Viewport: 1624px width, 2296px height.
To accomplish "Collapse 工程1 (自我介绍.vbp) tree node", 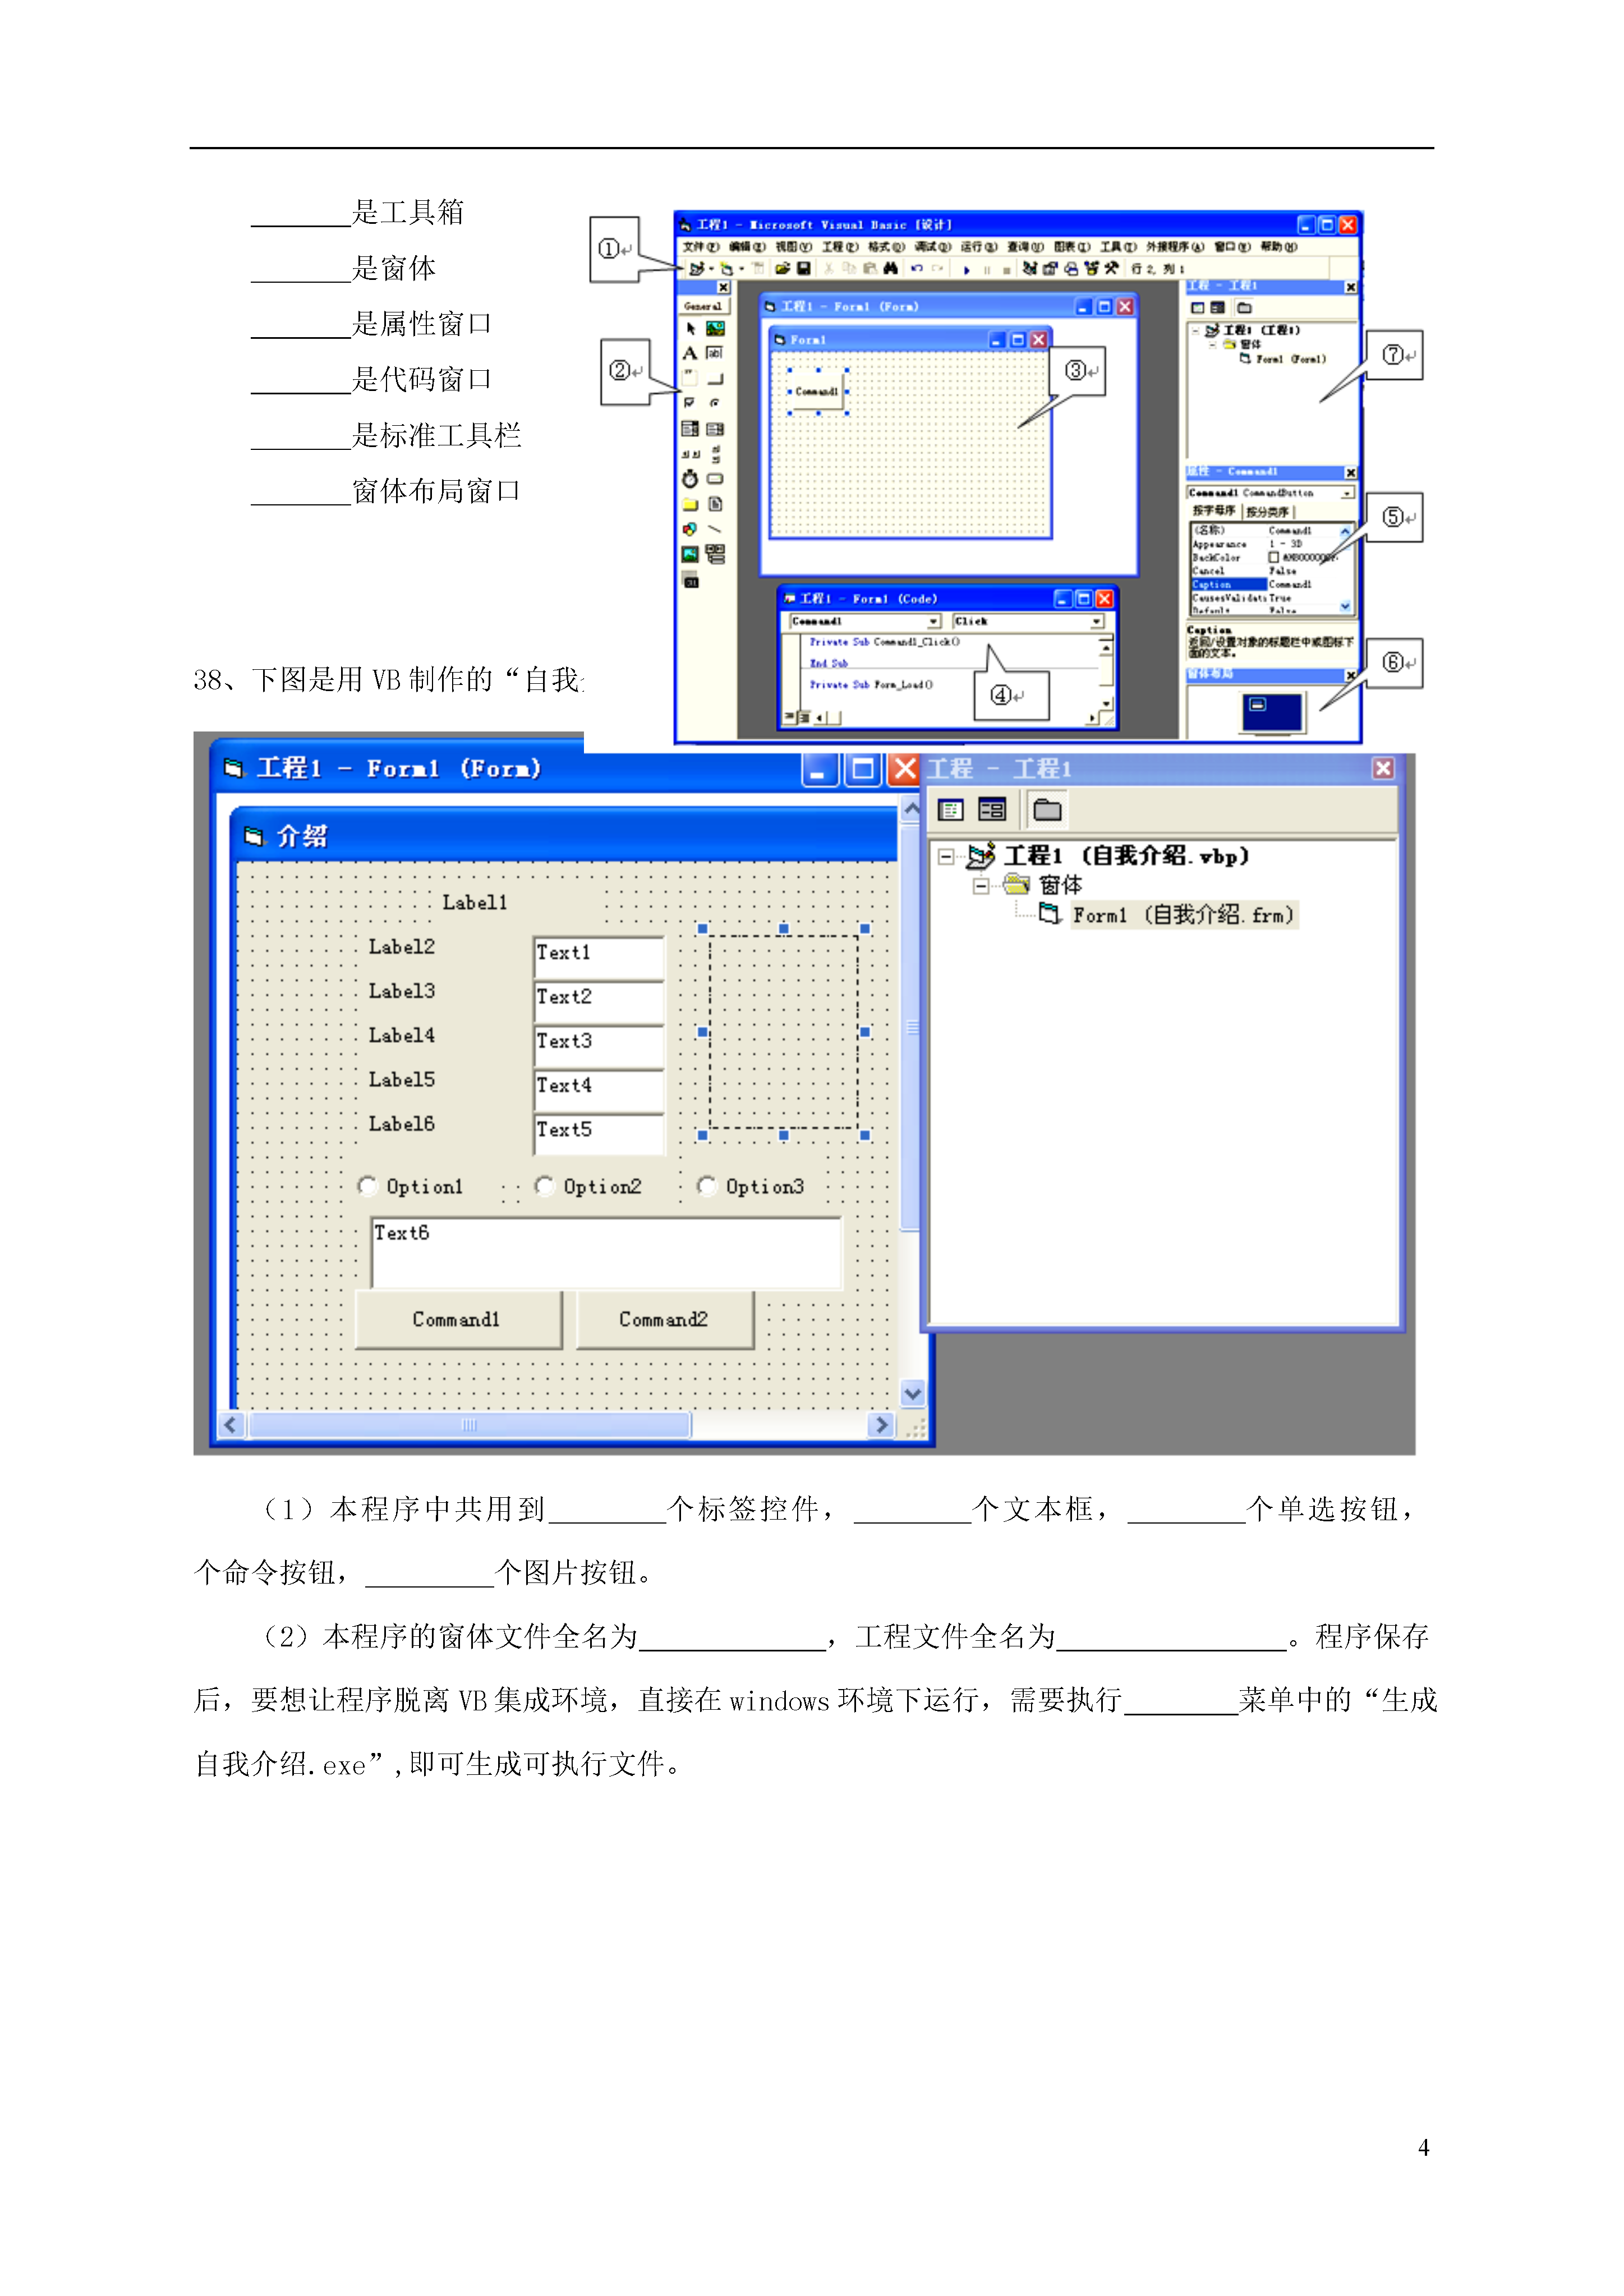I will 946,856.
